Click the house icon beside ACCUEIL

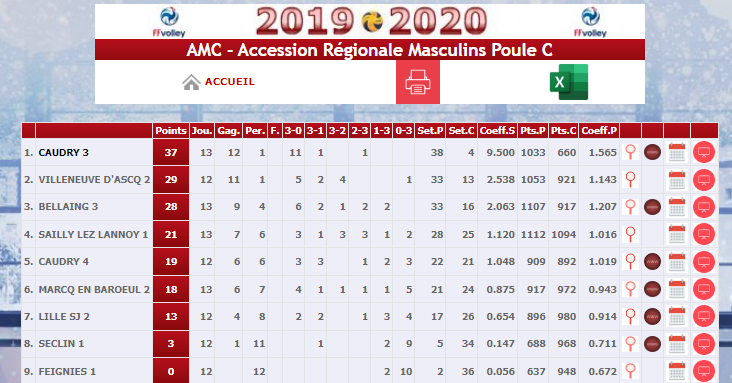pos(191,82)
